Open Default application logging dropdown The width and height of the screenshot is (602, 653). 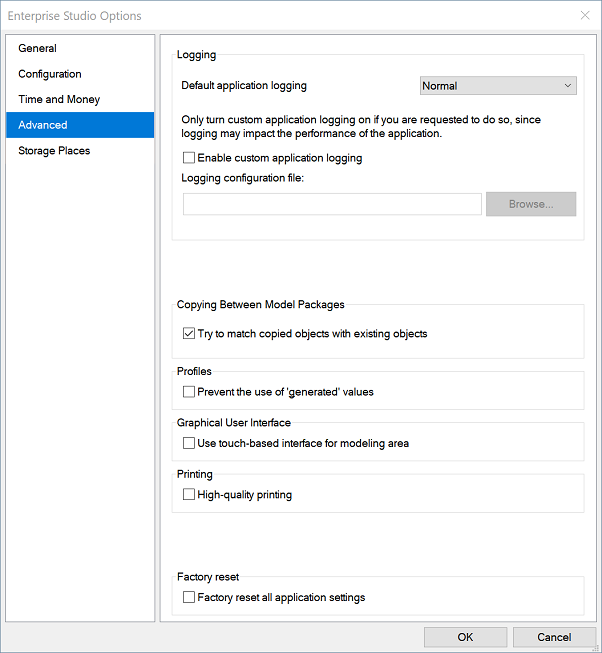pos(498,86)
